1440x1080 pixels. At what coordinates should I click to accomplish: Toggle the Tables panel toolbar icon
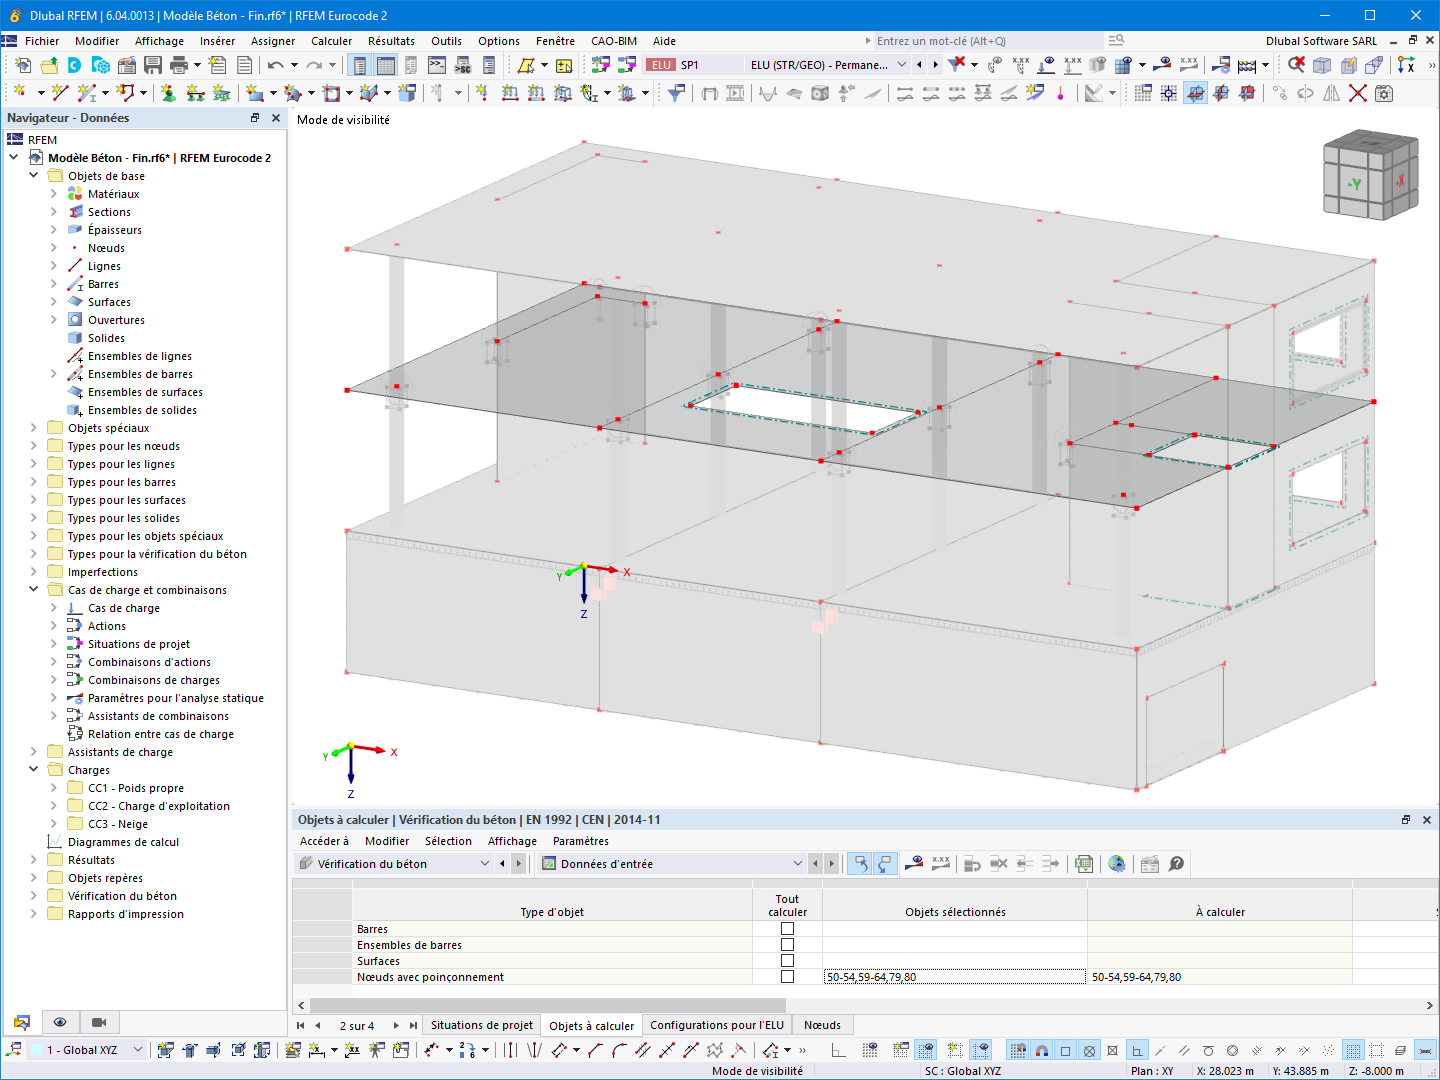tap(386, 65)
